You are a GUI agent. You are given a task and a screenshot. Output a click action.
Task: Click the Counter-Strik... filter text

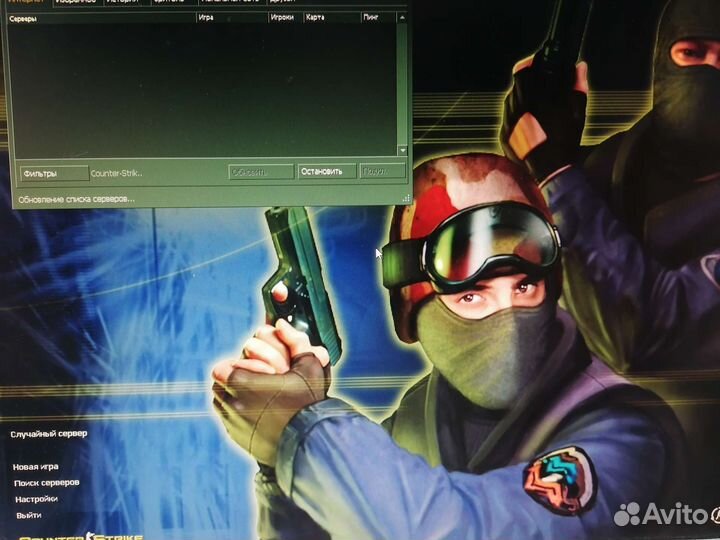click(x=116, y=174)
